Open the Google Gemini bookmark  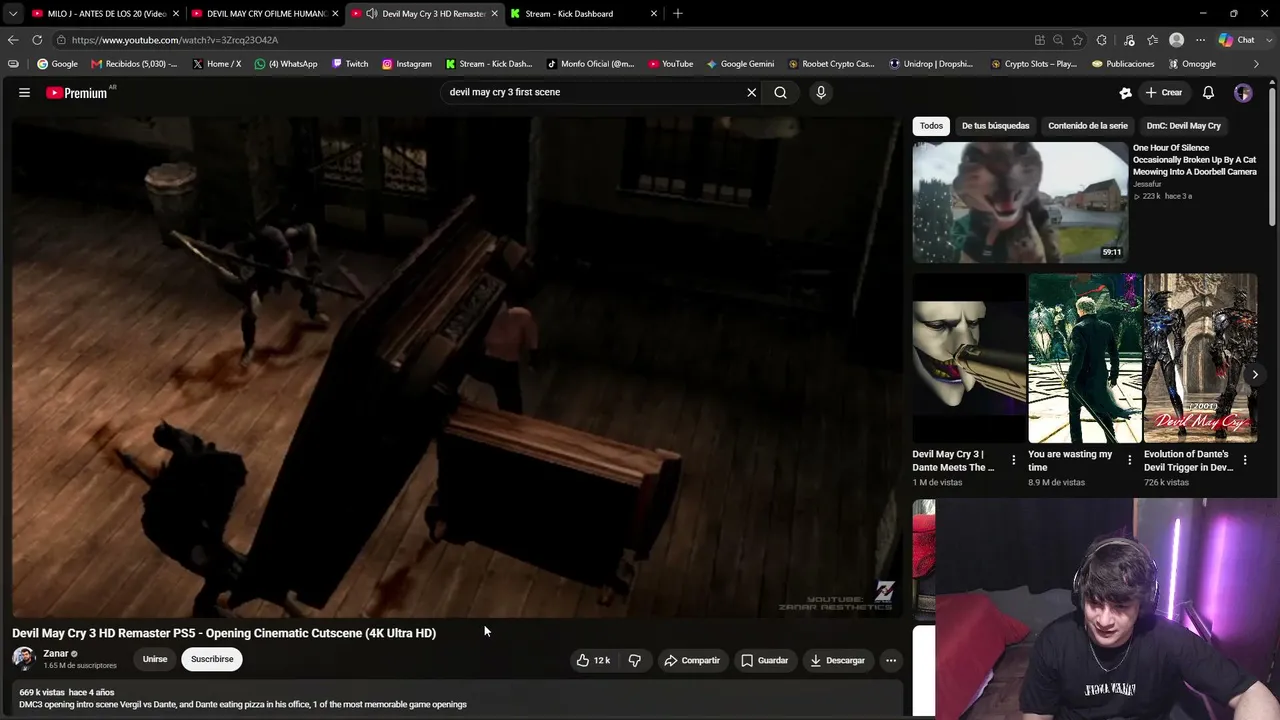coord(740,64)
